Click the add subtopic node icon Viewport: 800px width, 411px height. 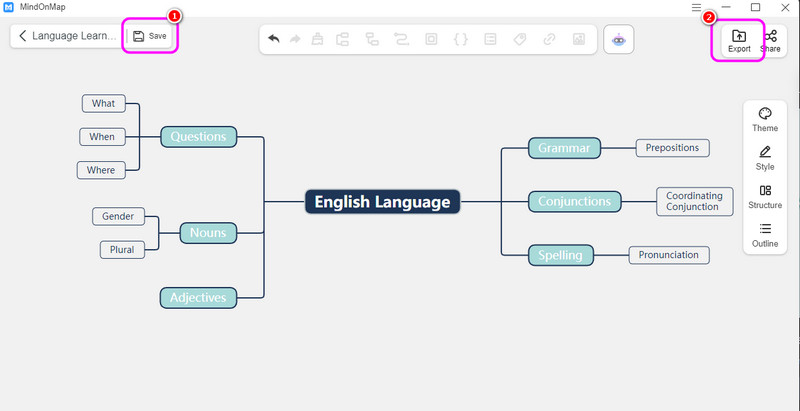[x=372, y=39]
